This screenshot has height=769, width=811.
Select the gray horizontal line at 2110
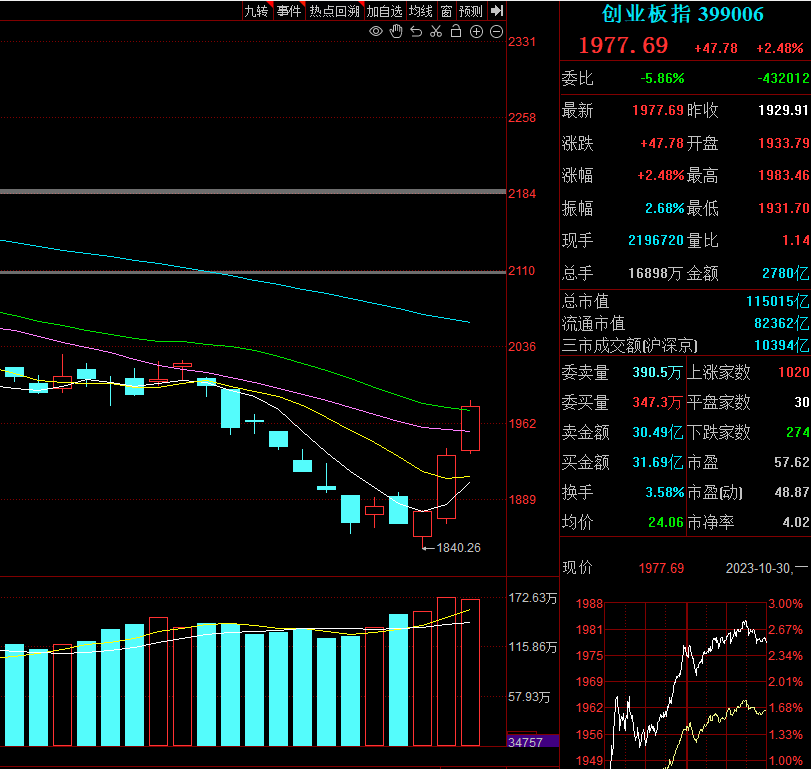[x=253, y=272]
